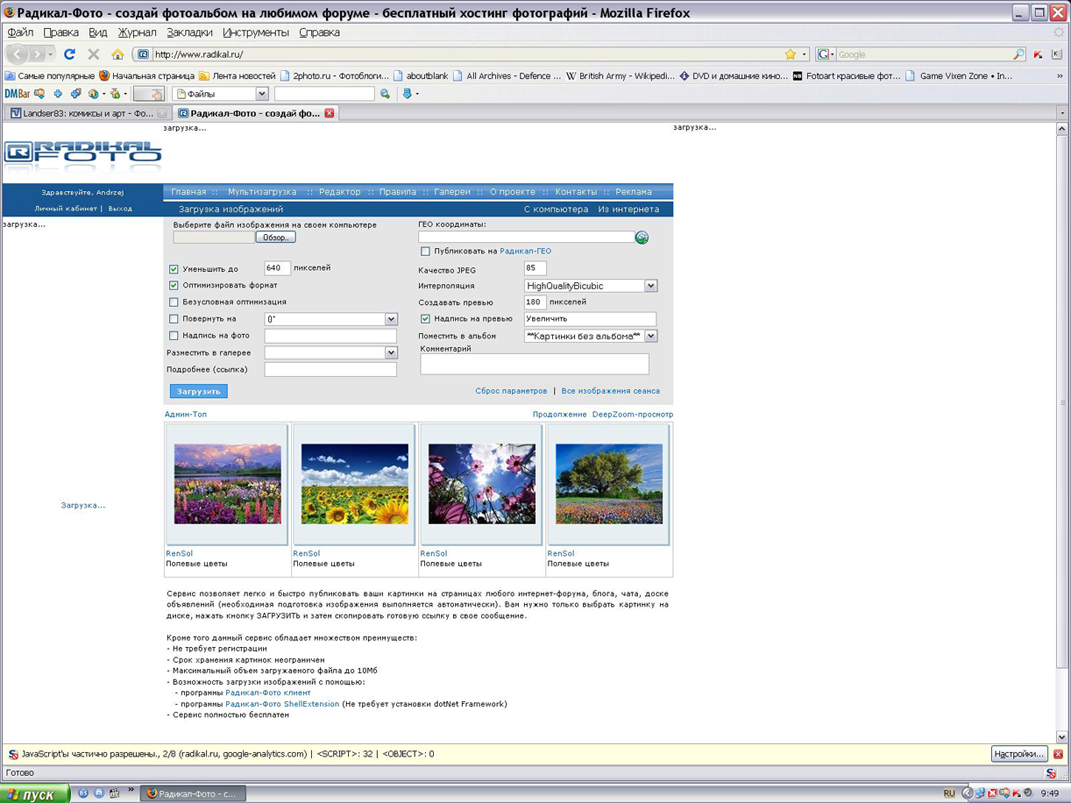
Task: Stop loading with the grey X icon
Action: click(94, 54)
